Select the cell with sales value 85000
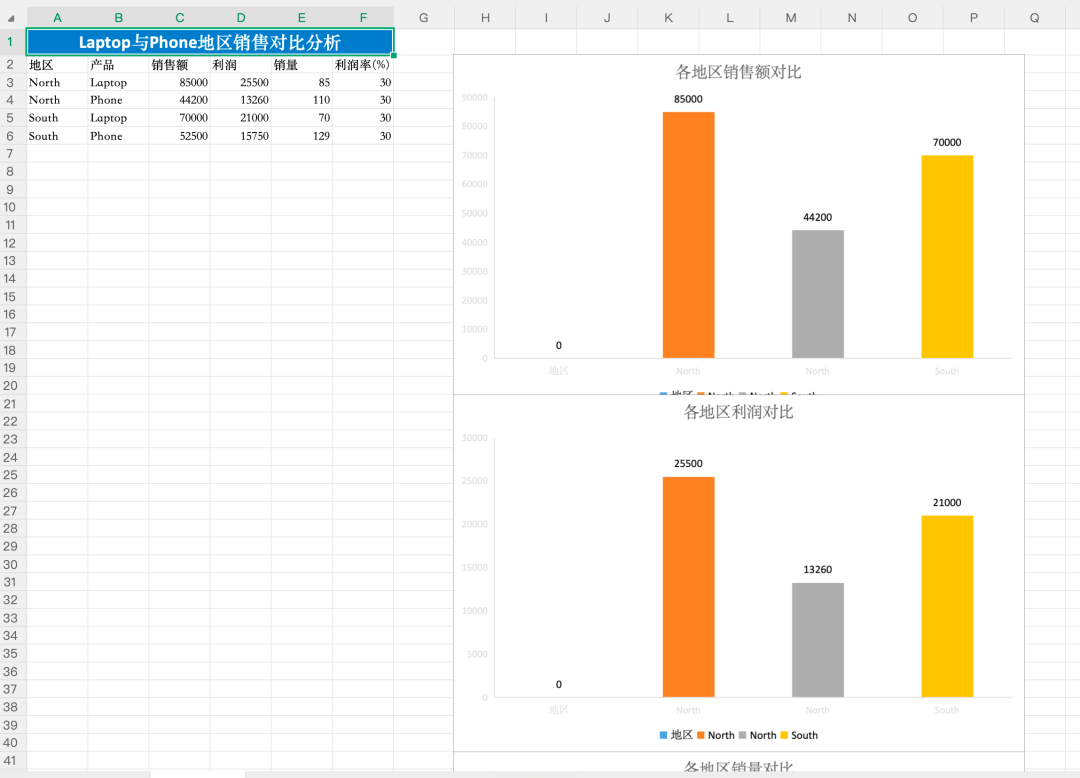 point(180,83)
